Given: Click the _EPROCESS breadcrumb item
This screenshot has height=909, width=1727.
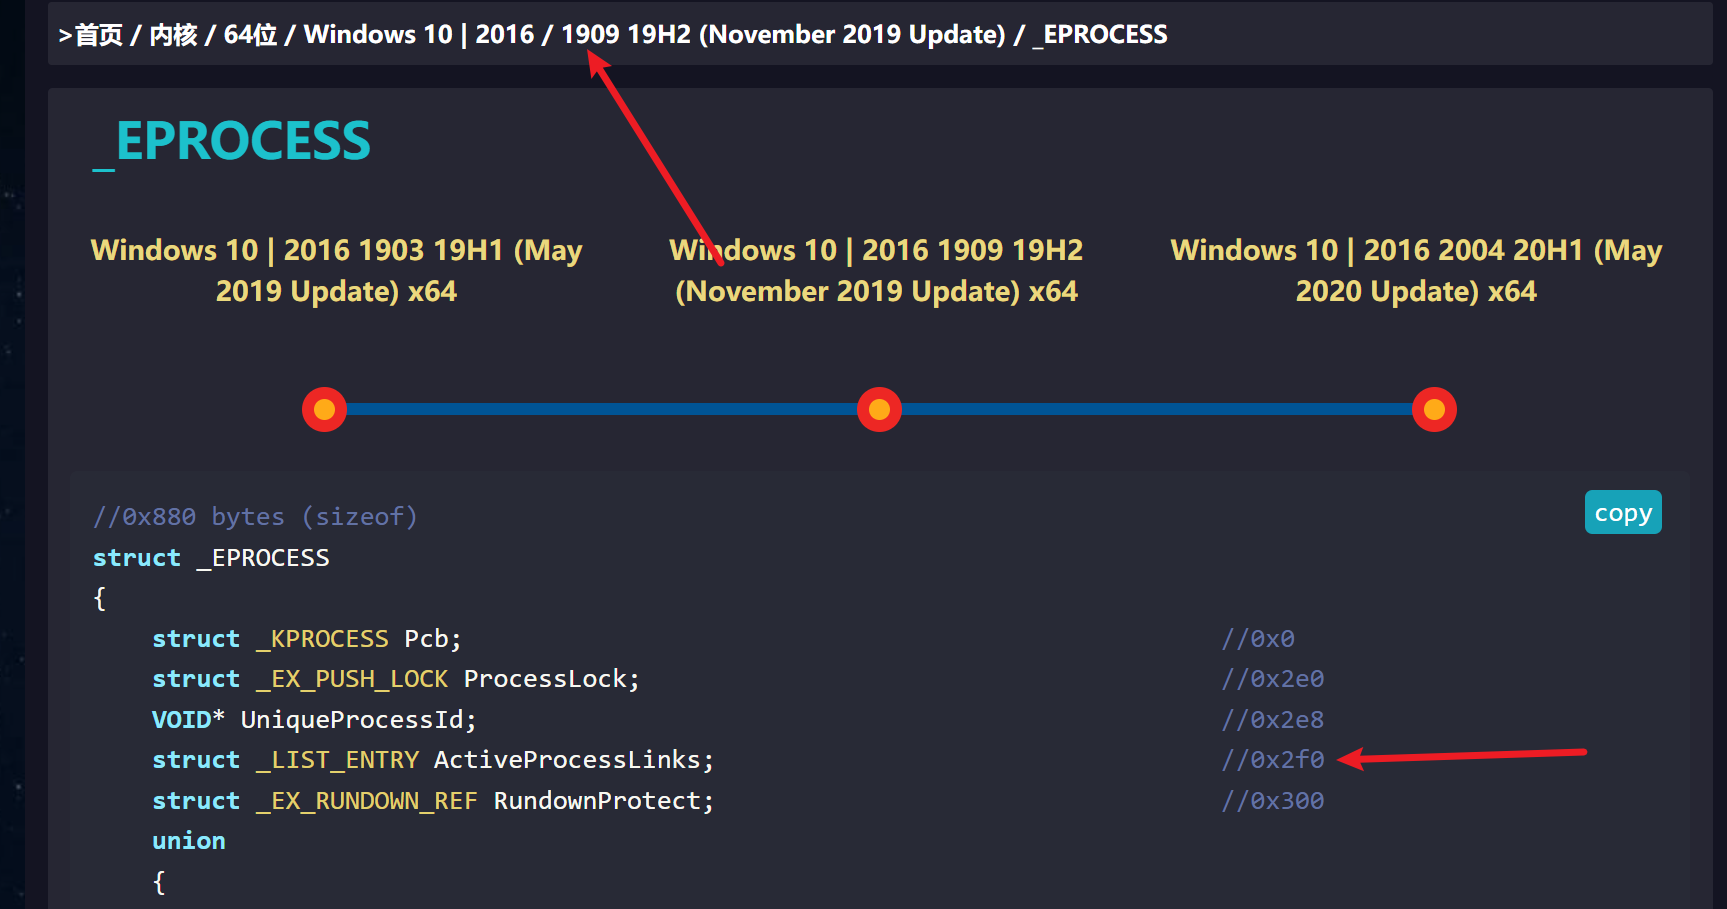Looking at the screenshot, I should click(1100, 35).
